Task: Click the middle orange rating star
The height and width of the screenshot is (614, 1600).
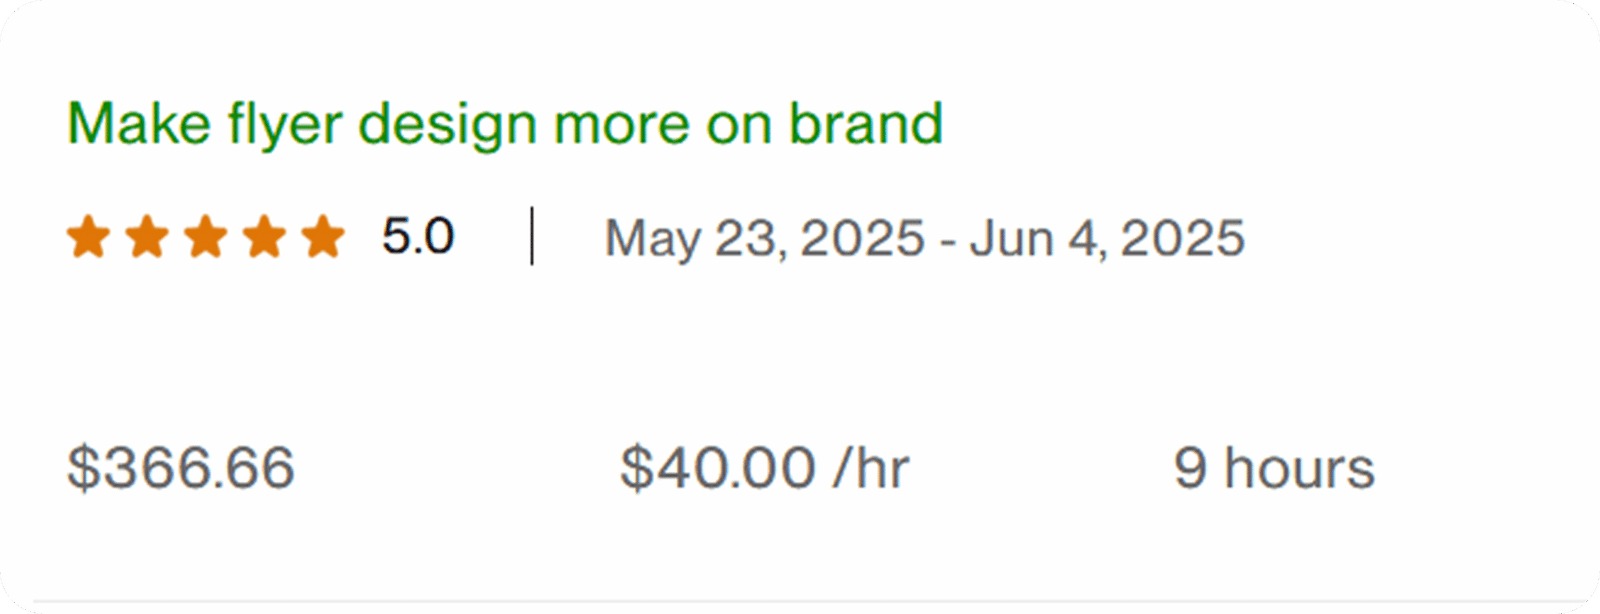Action: coord(206,238)
